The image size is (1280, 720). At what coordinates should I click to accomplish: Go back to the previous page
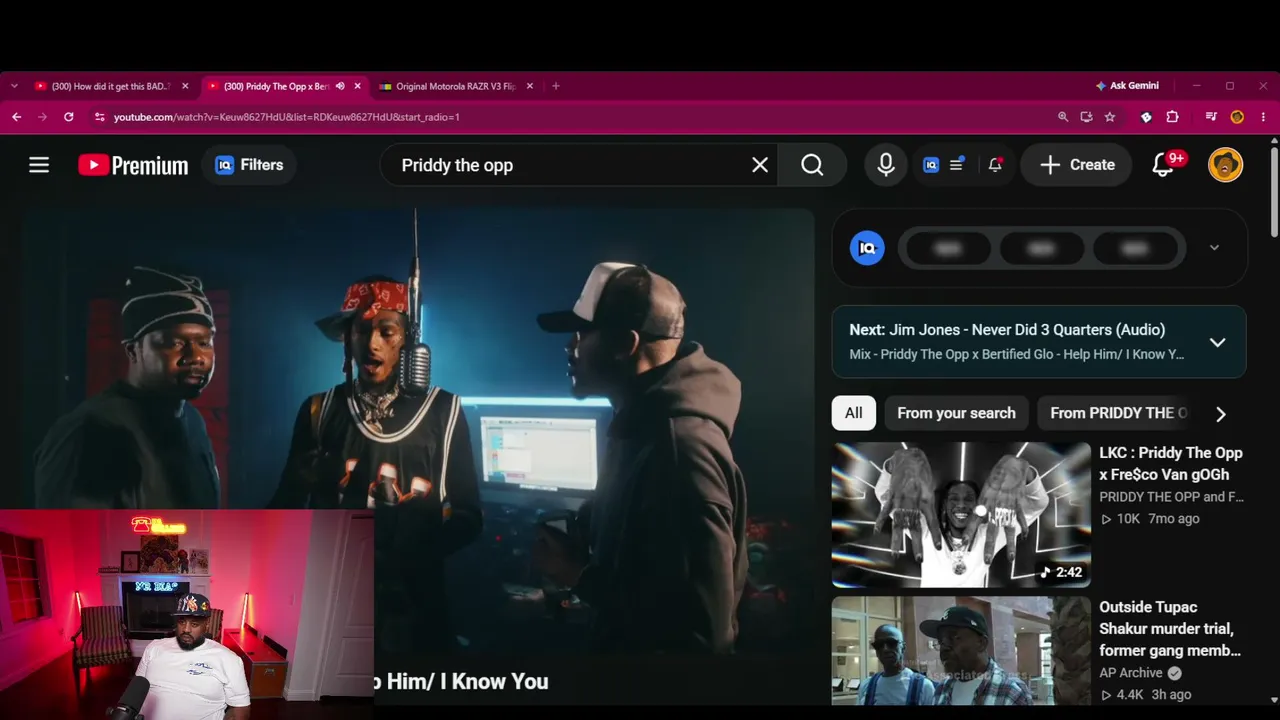[17, 117]
